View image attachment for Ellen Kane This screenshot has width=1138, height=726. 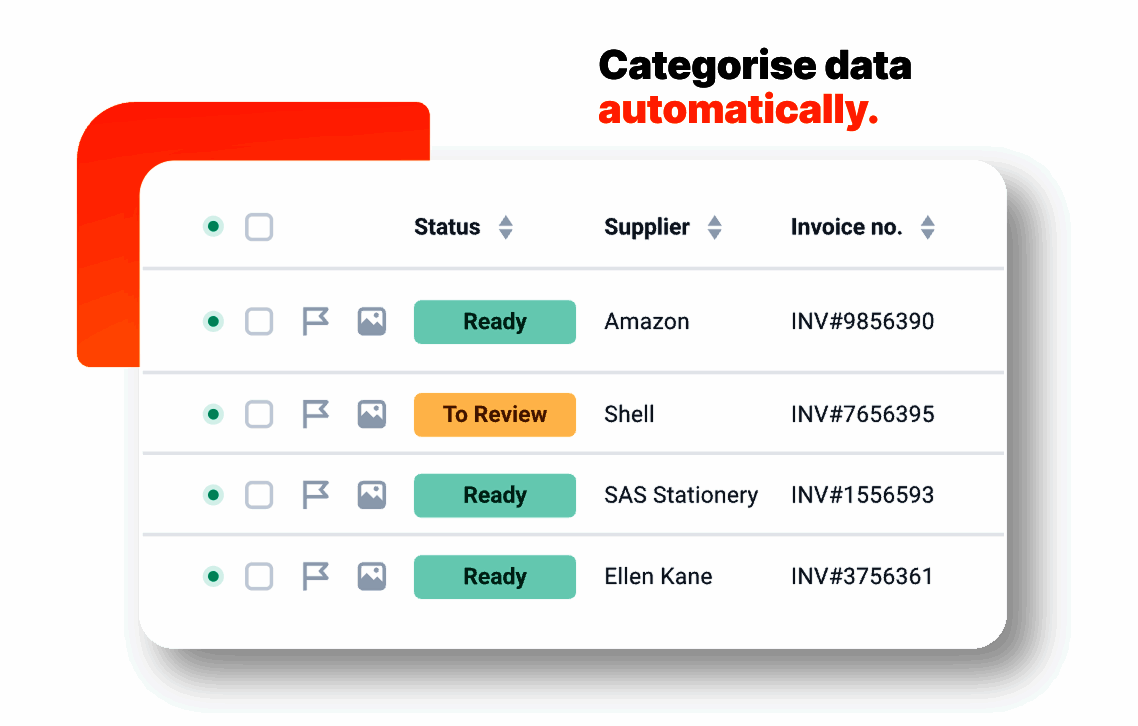372,576
